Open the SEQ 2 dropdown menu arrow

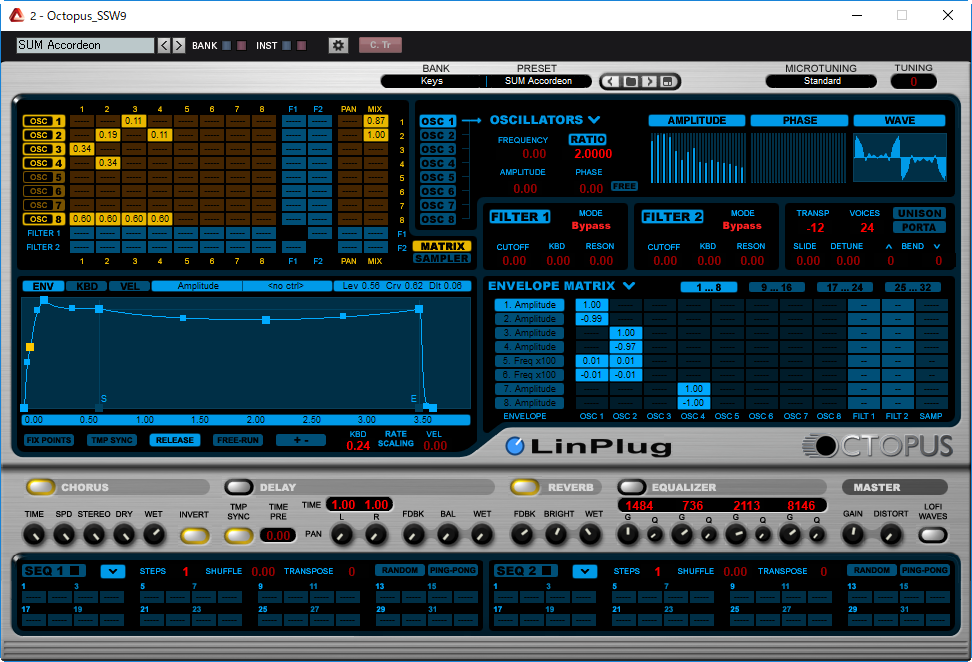coord(585,571)
